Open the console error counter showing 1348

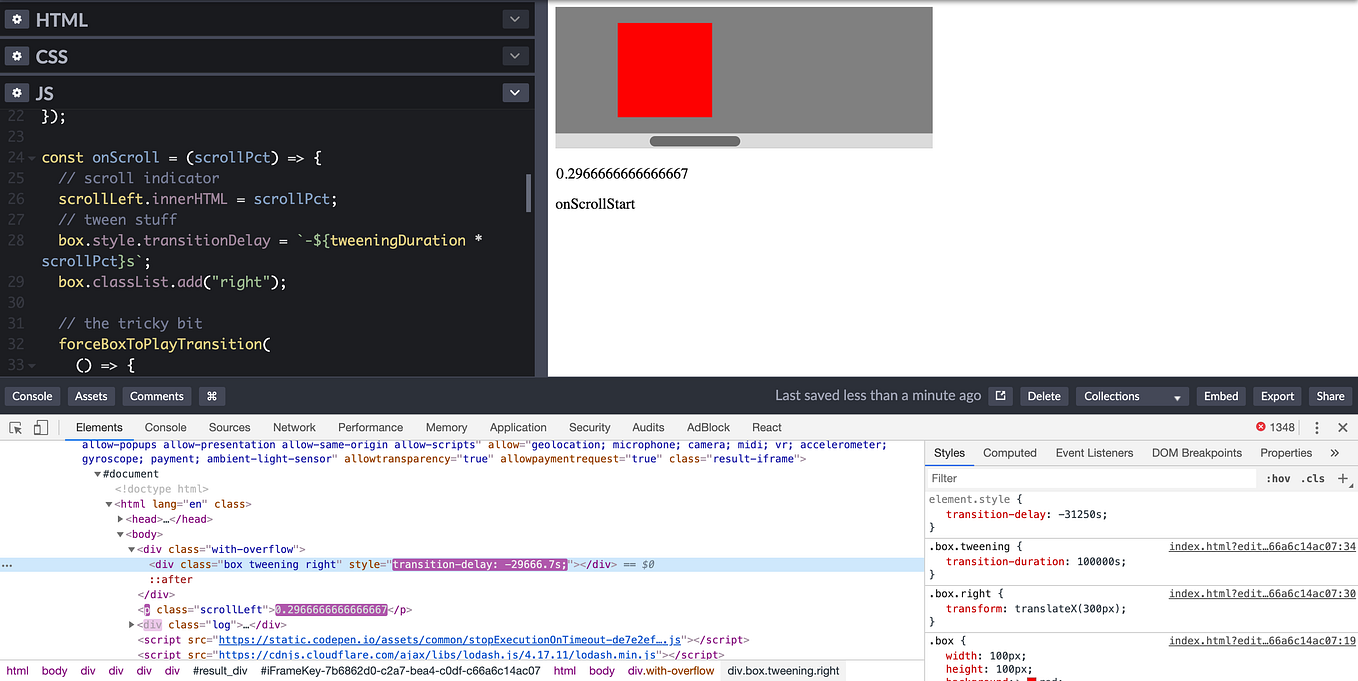(1276, 426)
